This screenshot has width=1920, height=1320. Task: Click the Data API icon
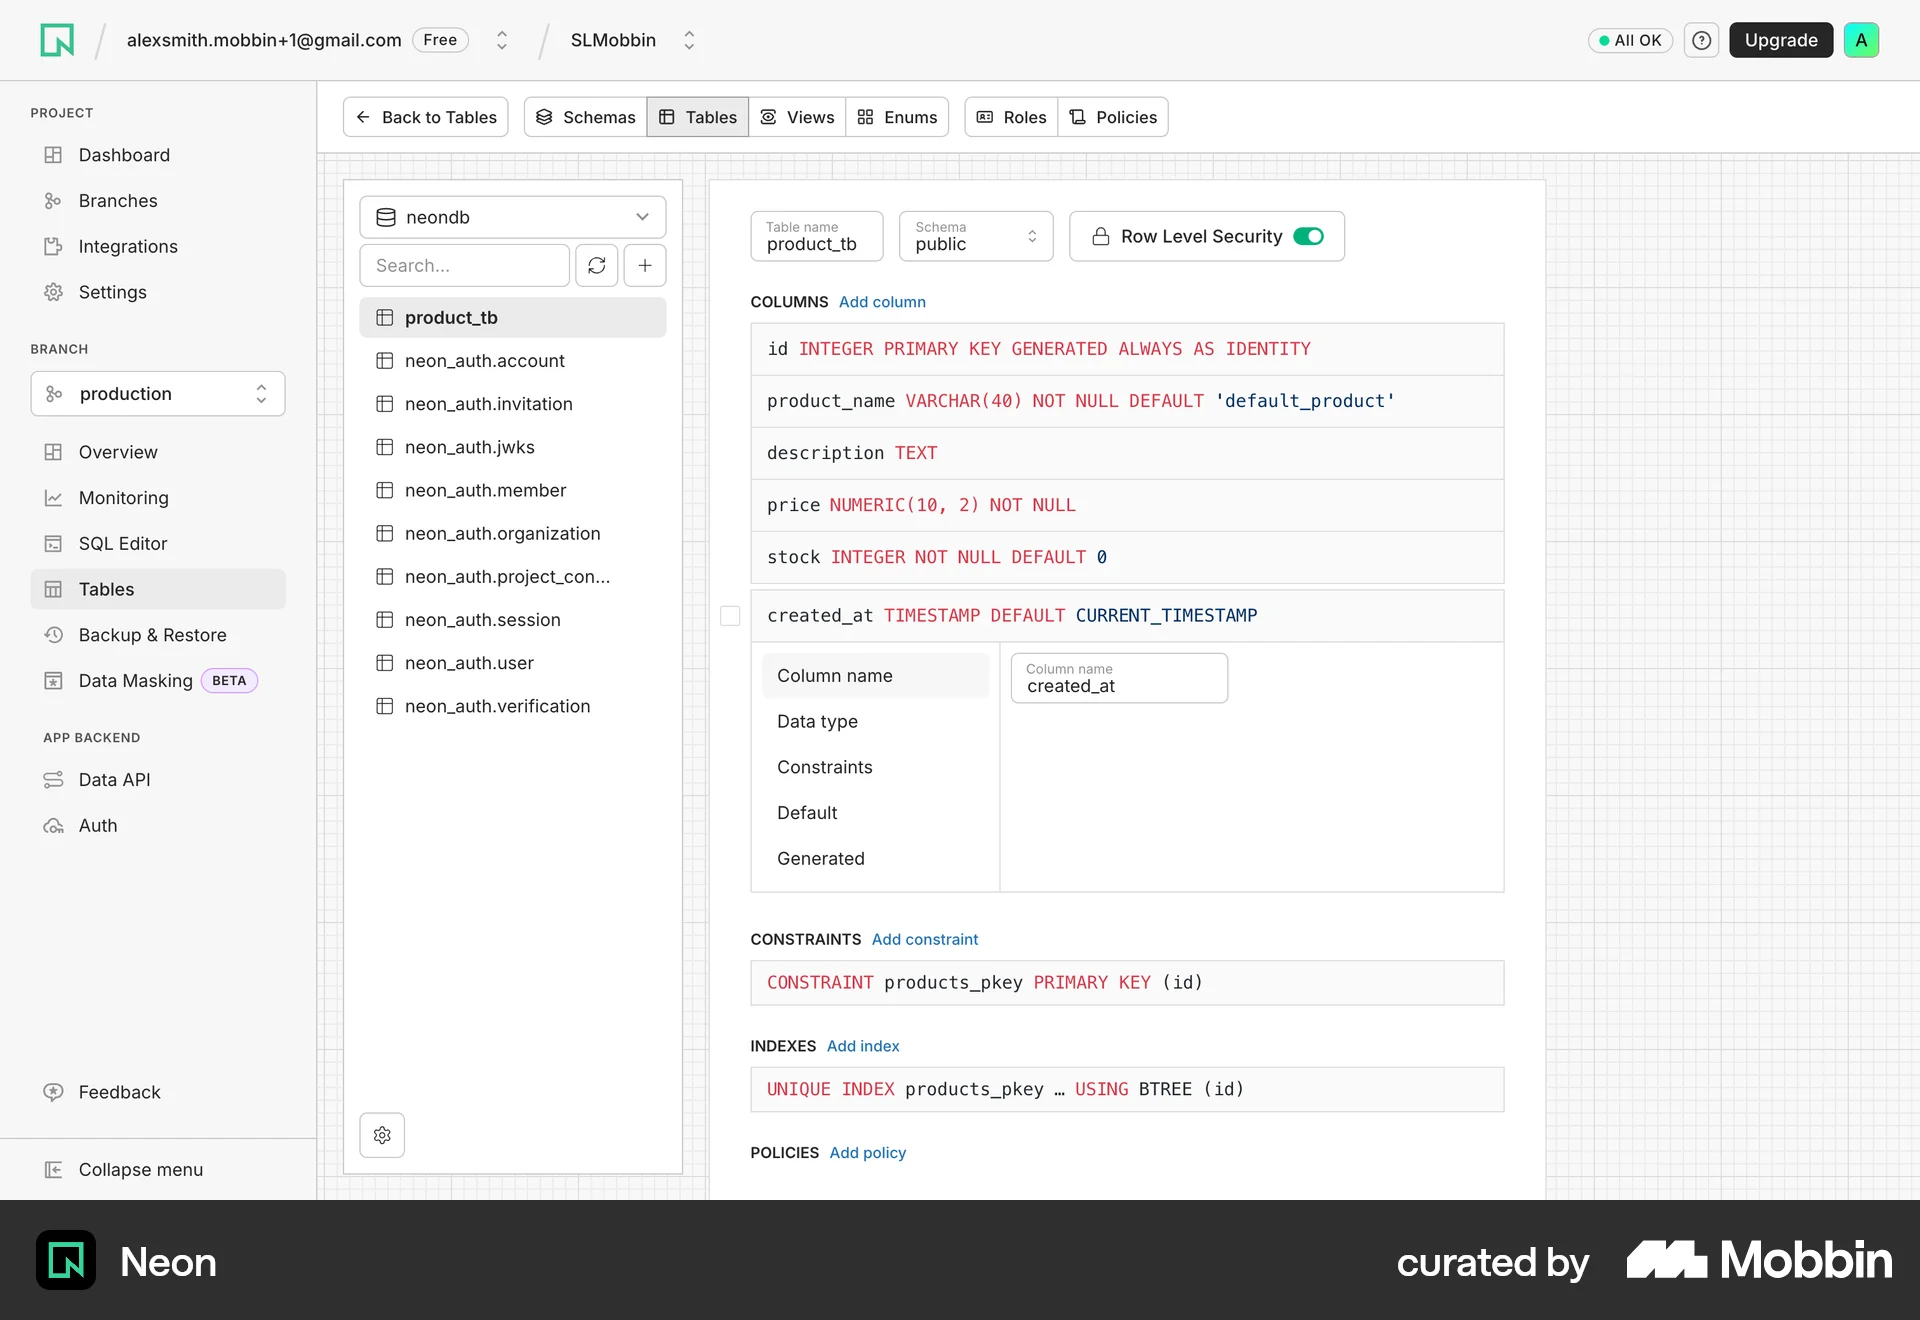click(53, 780)
